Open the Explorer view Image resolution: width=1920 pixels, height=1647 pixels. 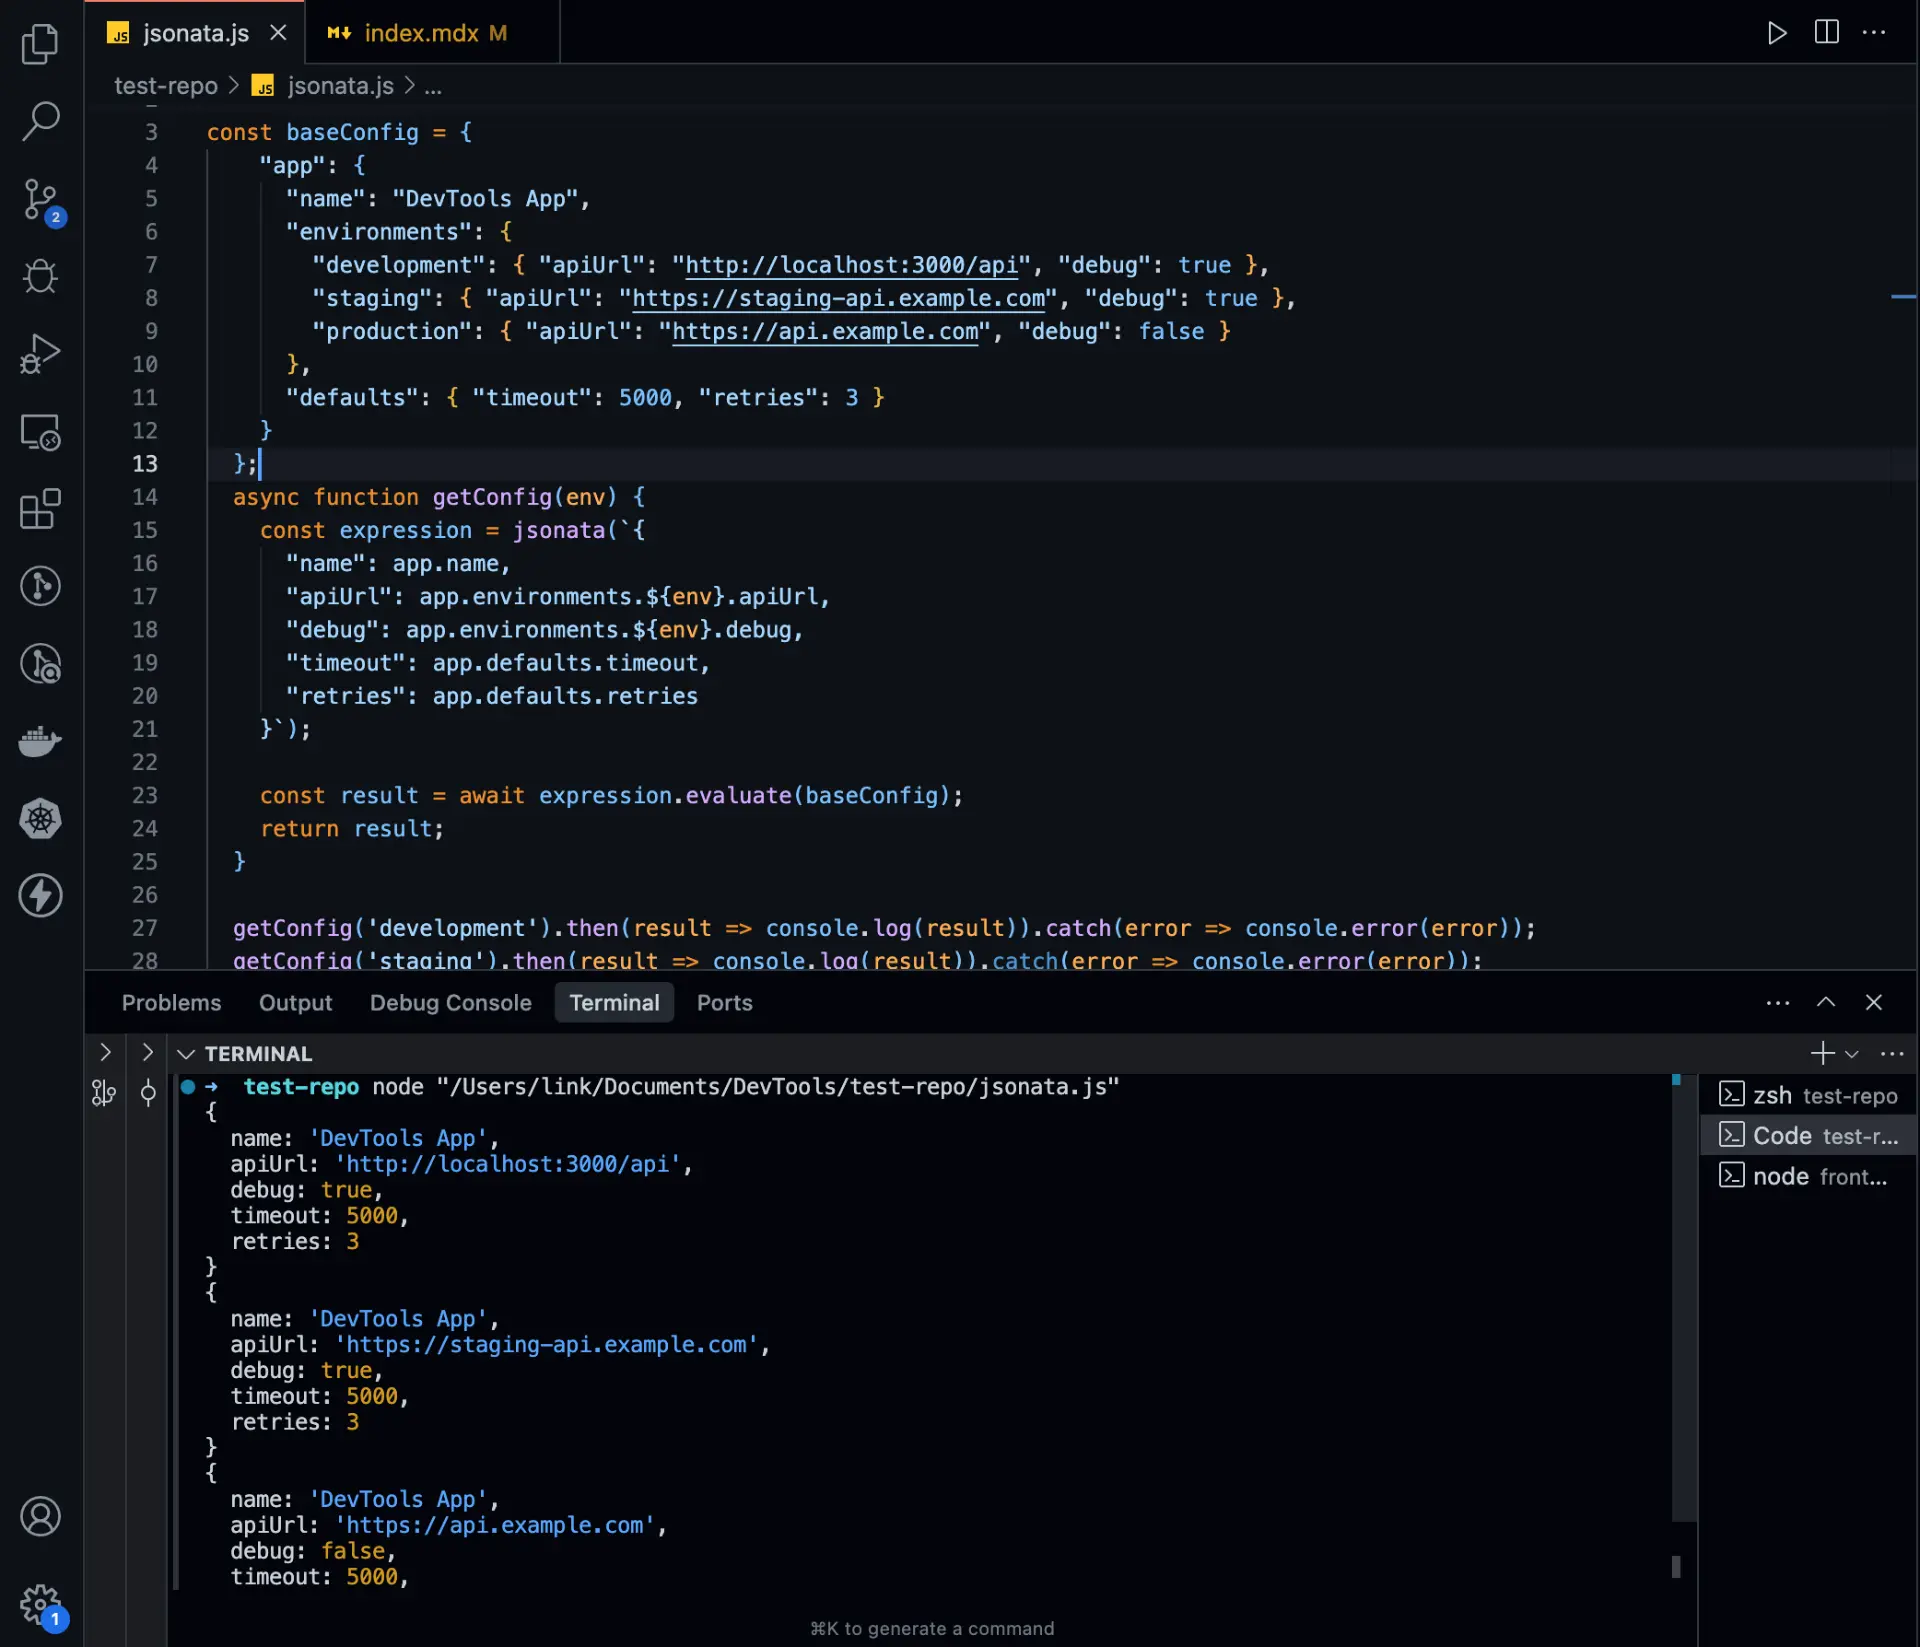click(40, 44)
